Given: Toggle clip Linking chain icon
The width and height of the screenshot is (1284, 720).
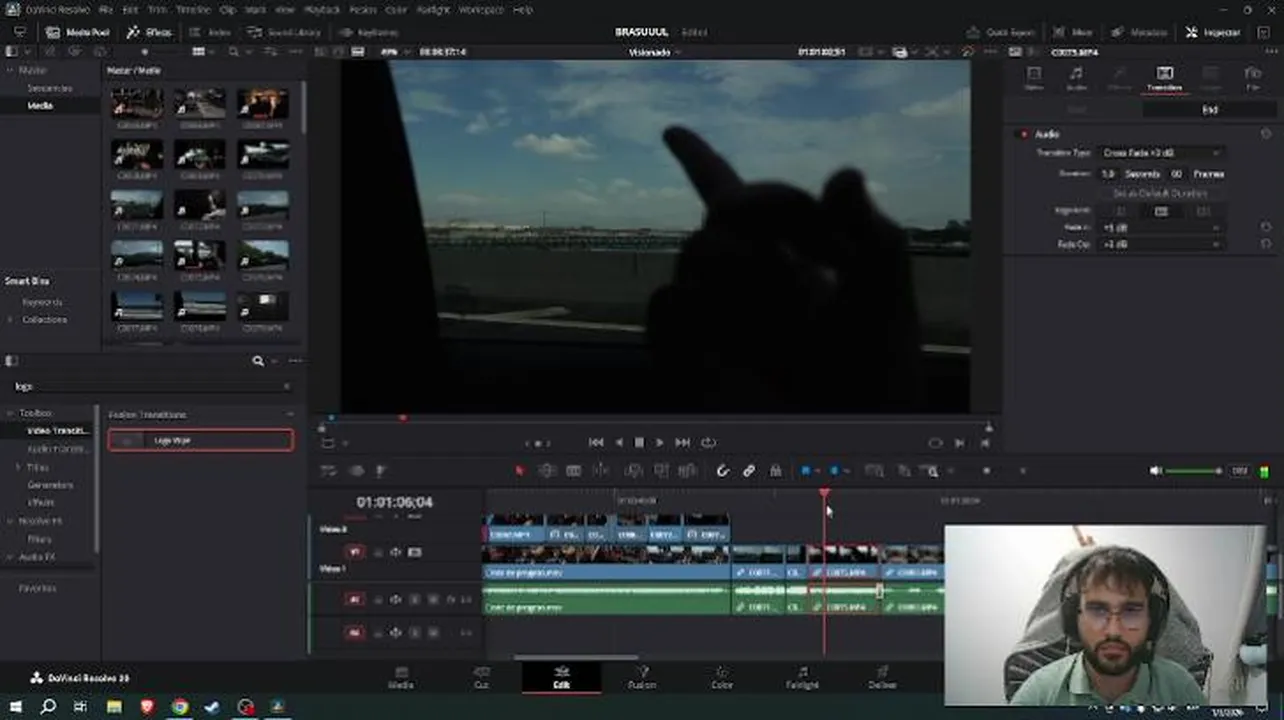Looking at the screenshot, I should tap(749, 471).
